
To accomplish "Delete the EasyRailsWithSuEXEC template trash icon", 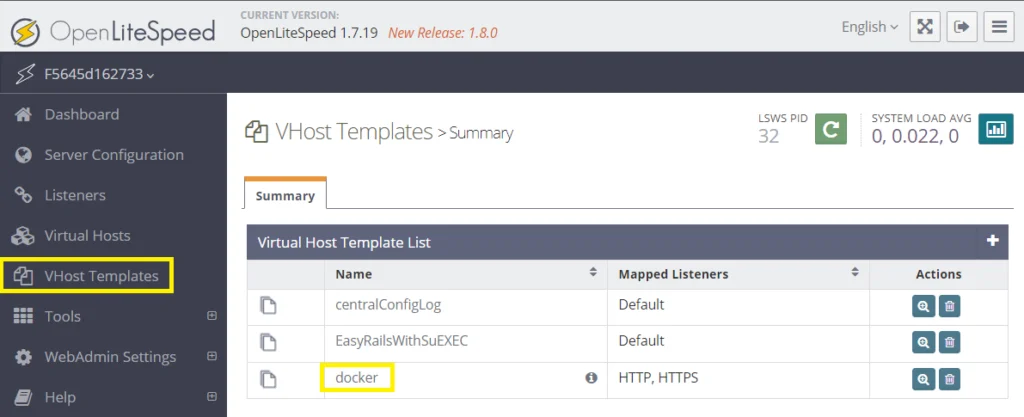I will pyautogui.click(x=950, y=342).
